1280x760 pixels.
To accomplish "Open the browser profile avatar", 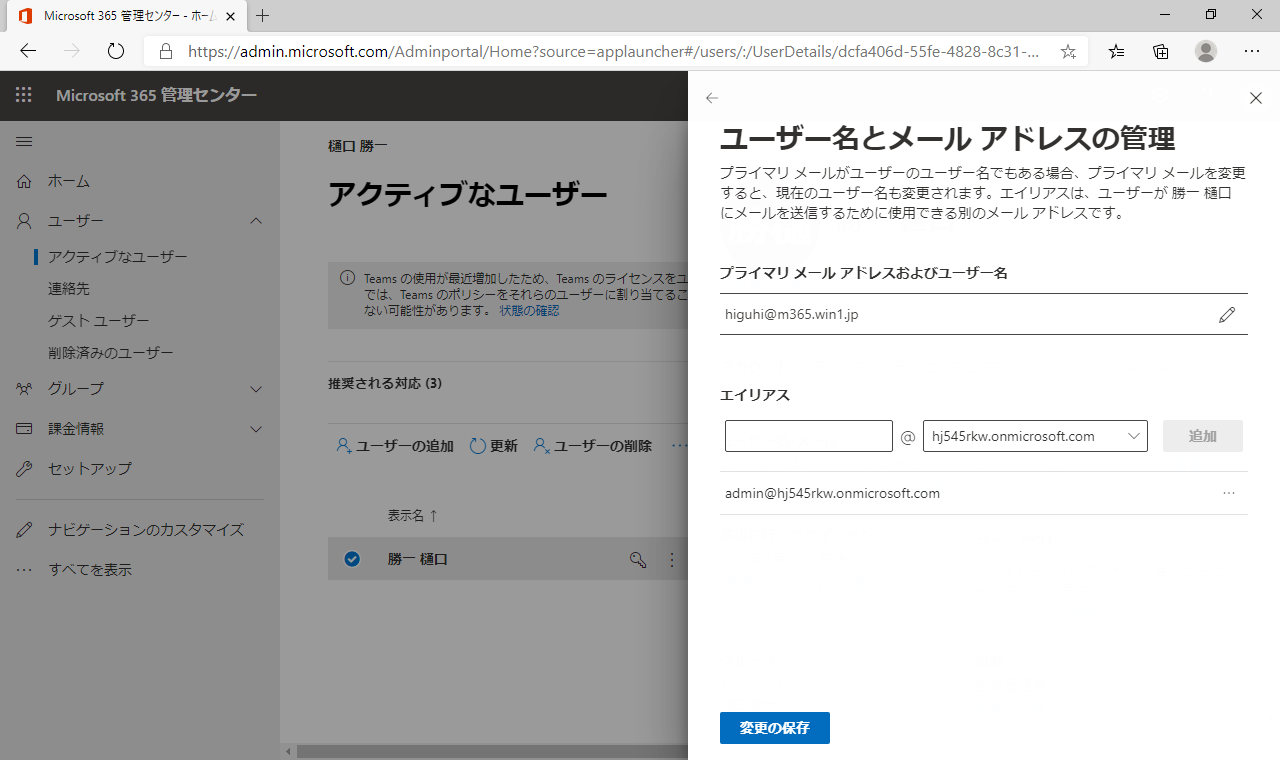I will coord(1206,51).
